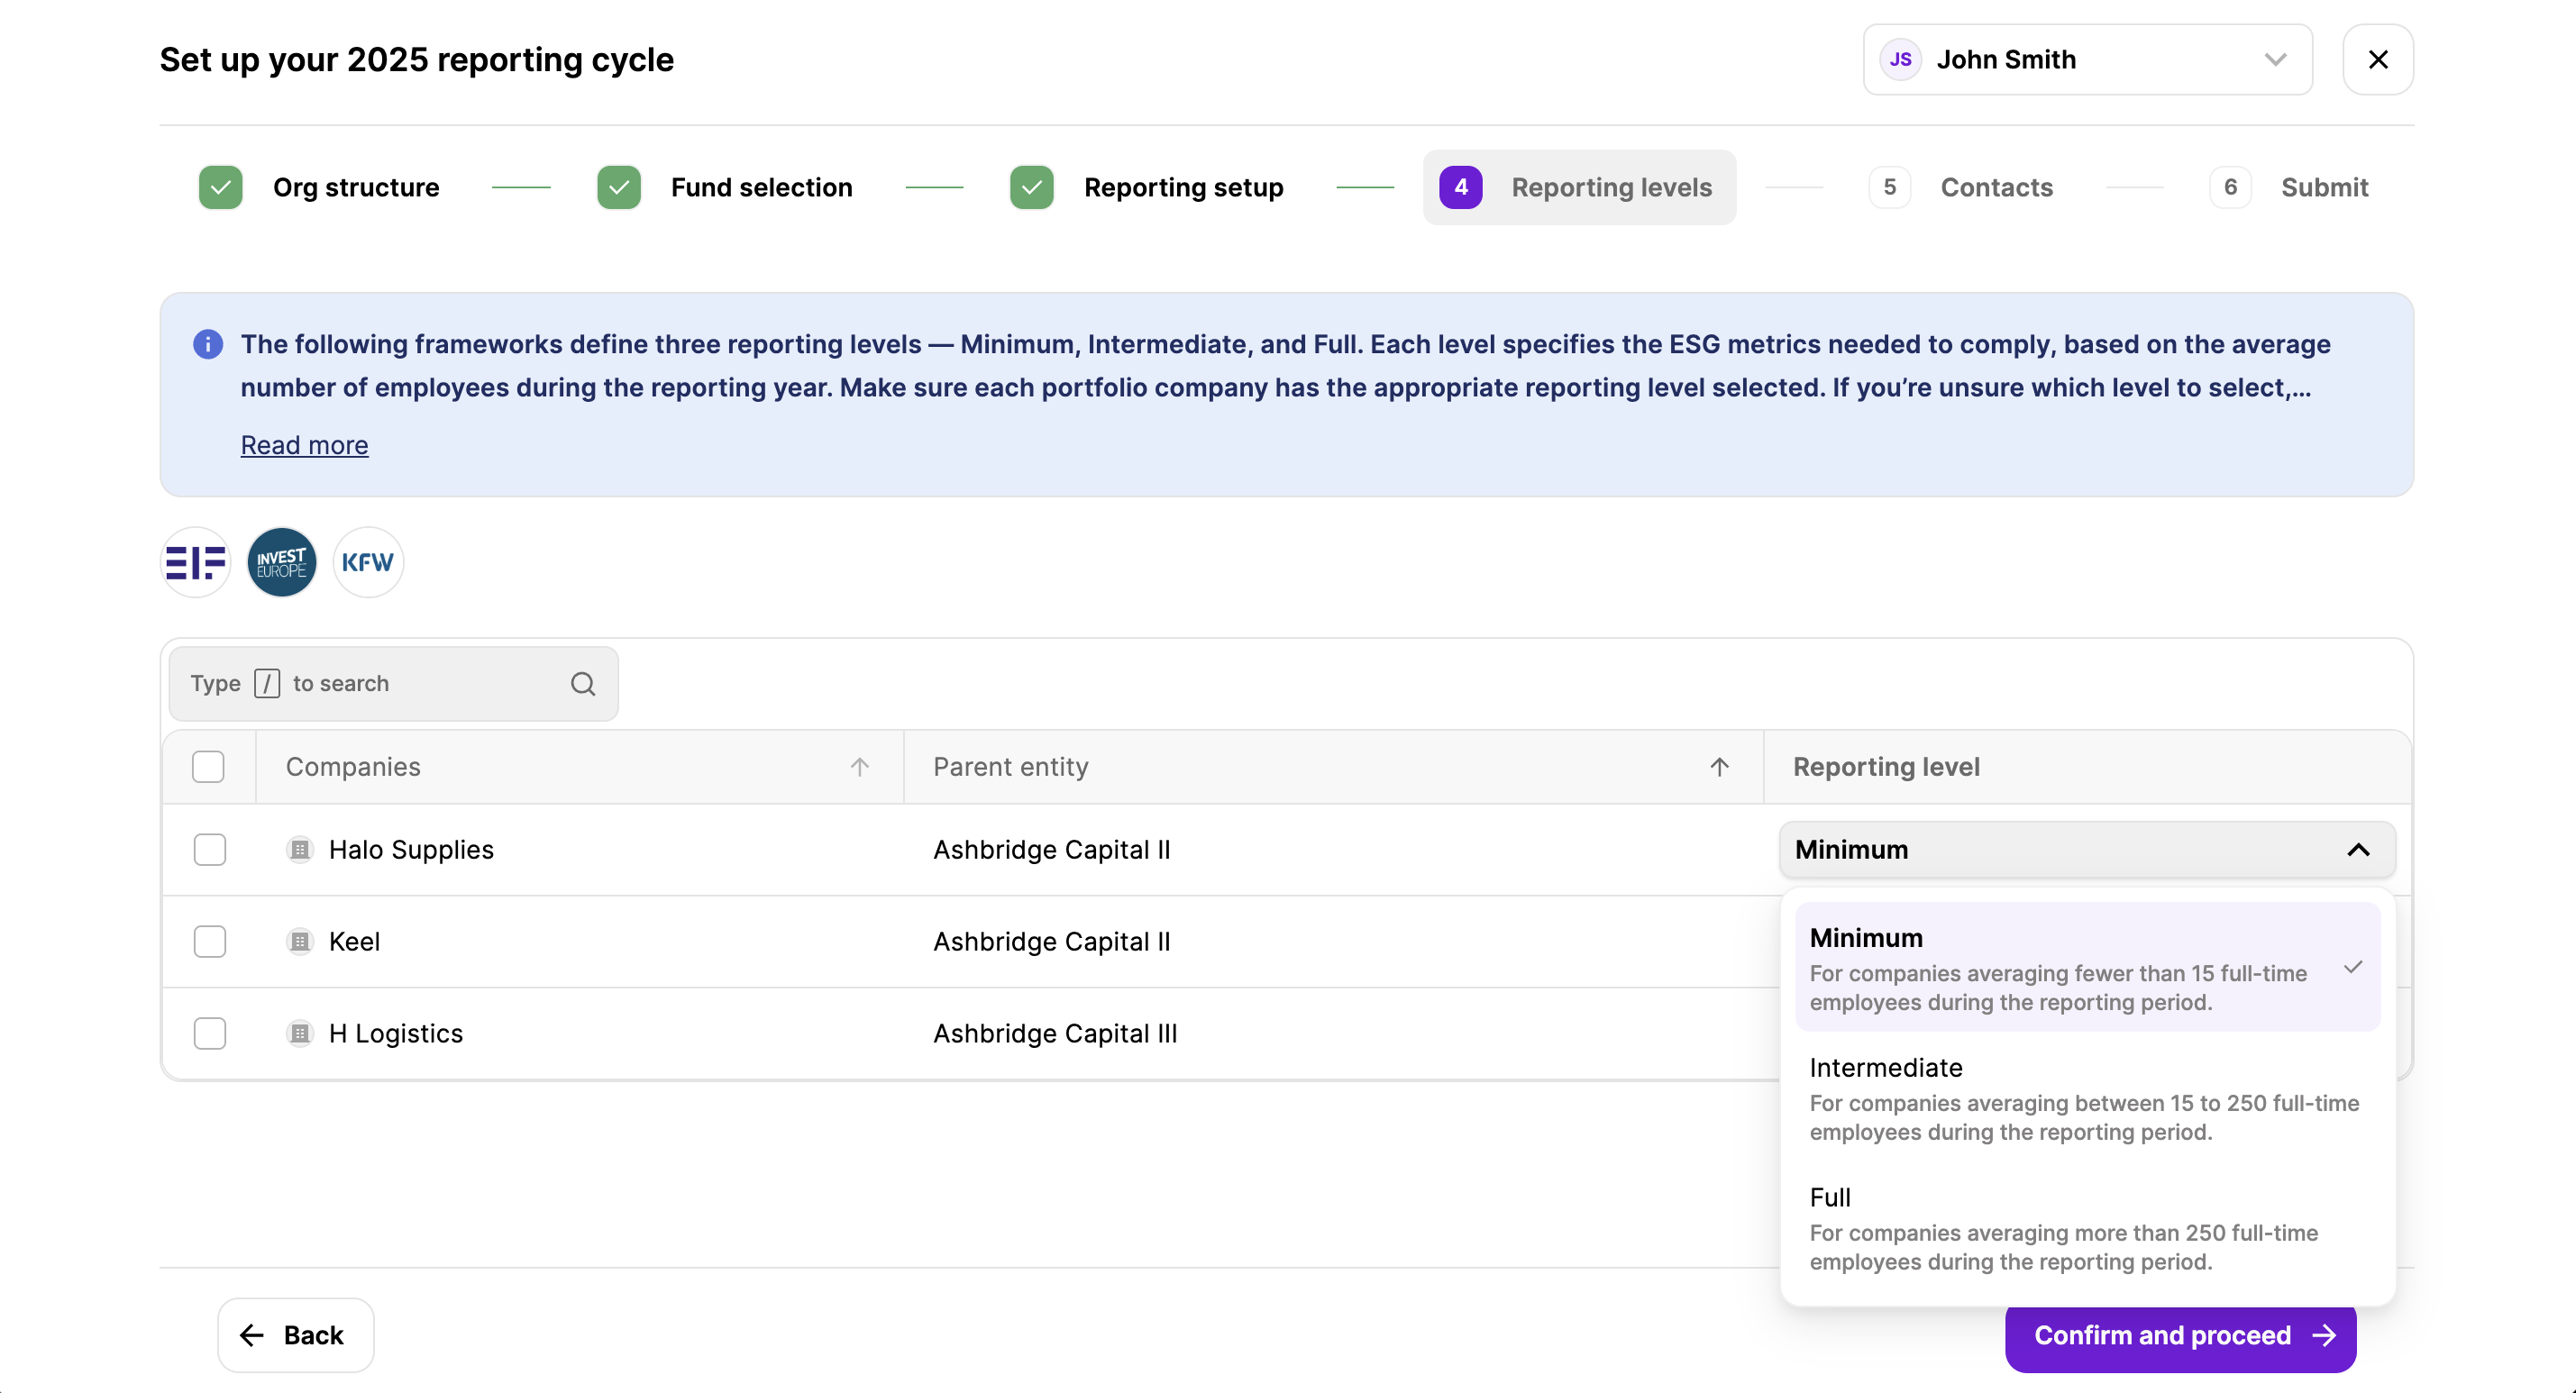Open the Reporting levels step
The height and width of the screenshot is (1393, 2576).
pos(1580,187)
